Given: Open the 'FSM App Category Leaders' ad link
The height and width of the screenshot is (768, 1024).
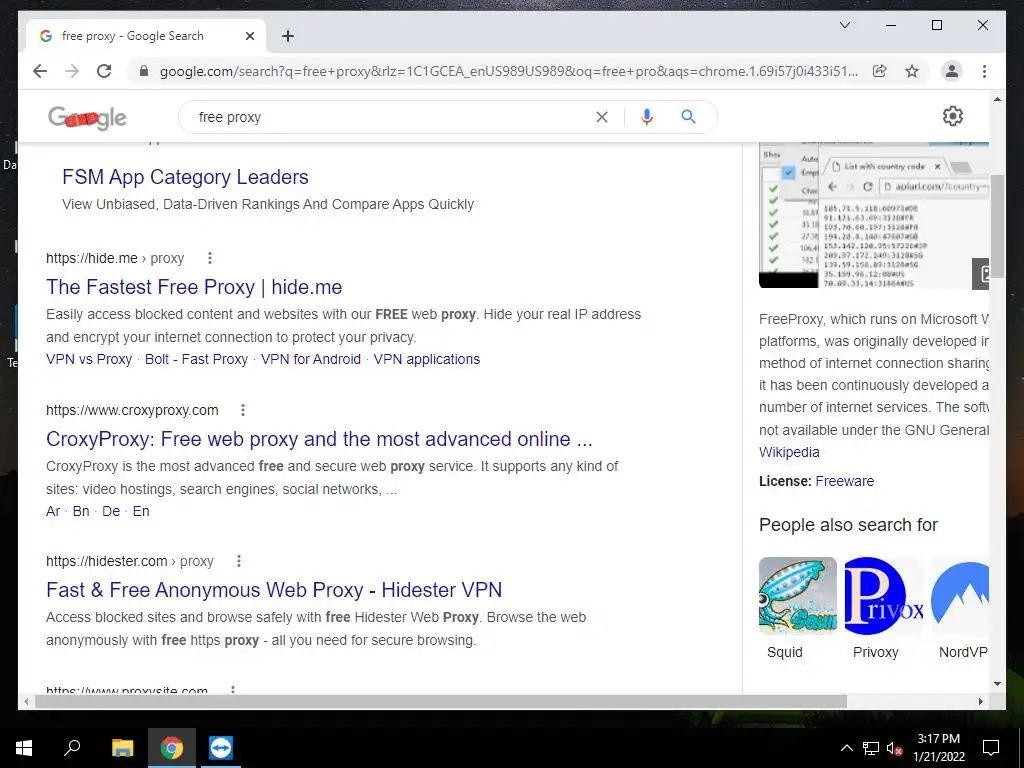Looking at the screenshot, I should coord(185,177).
